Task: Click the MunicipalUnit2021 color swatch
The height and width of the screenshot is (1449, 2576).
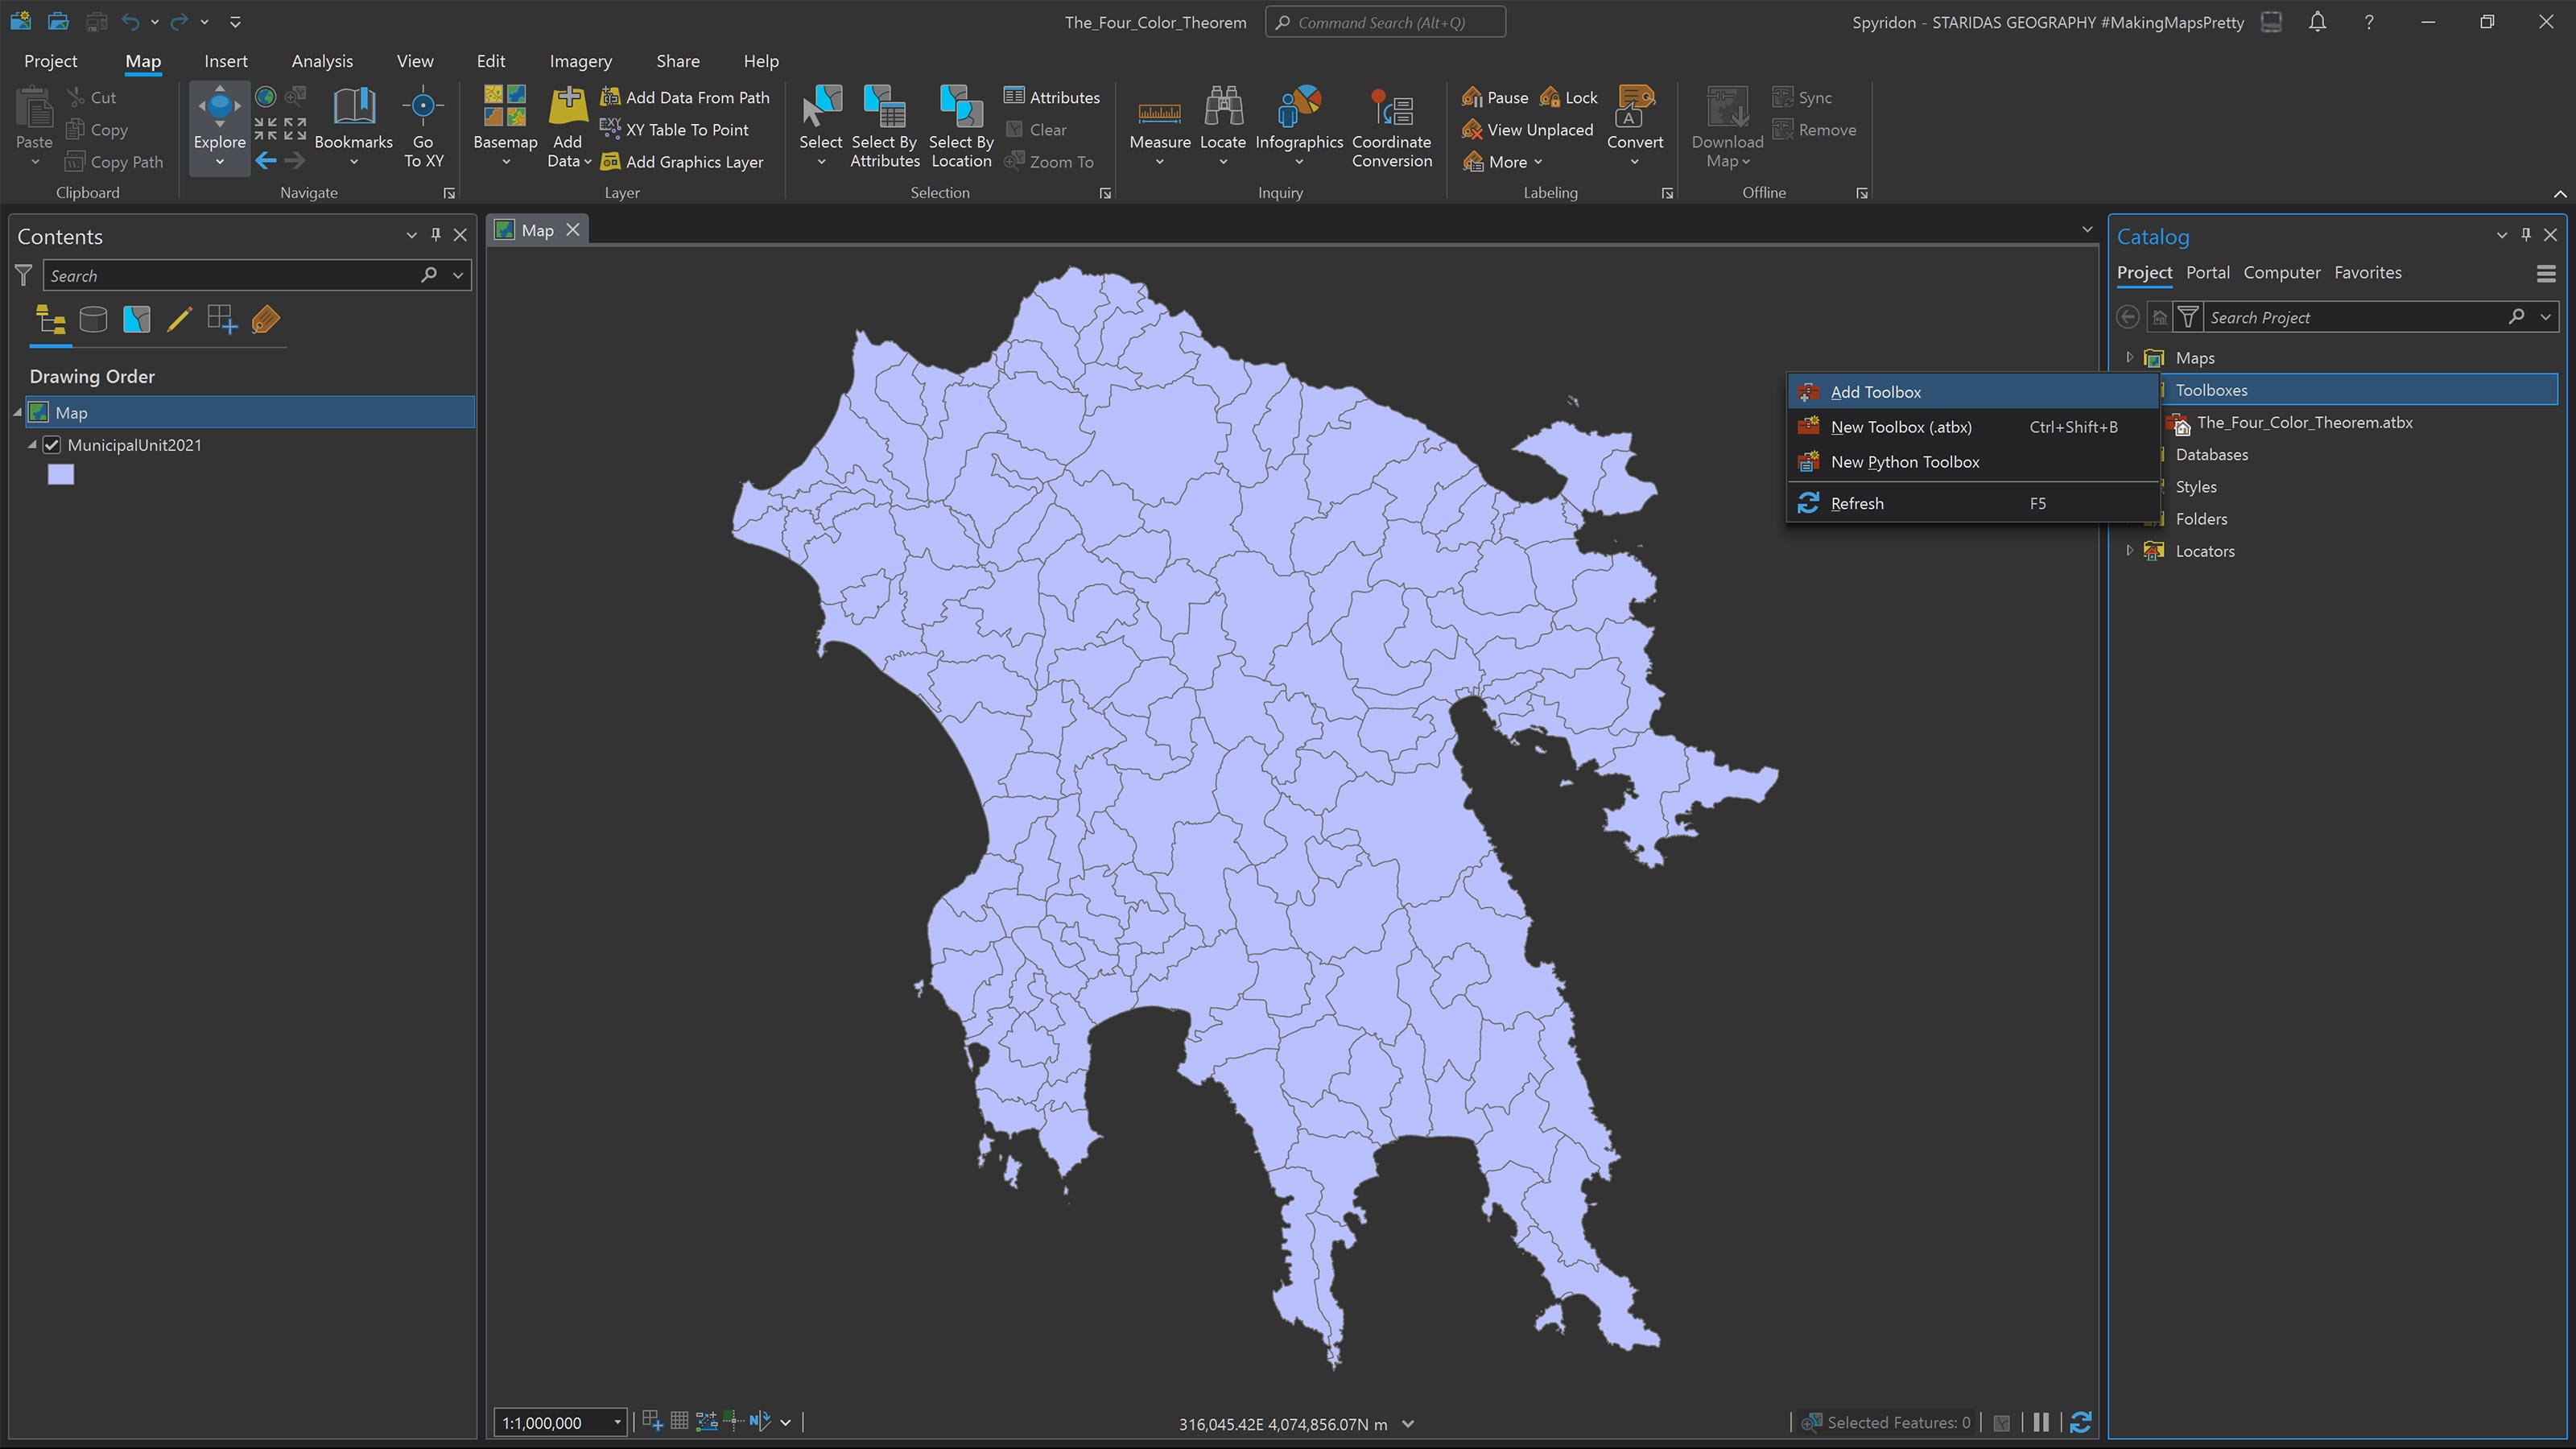Action: click(61, 474)
